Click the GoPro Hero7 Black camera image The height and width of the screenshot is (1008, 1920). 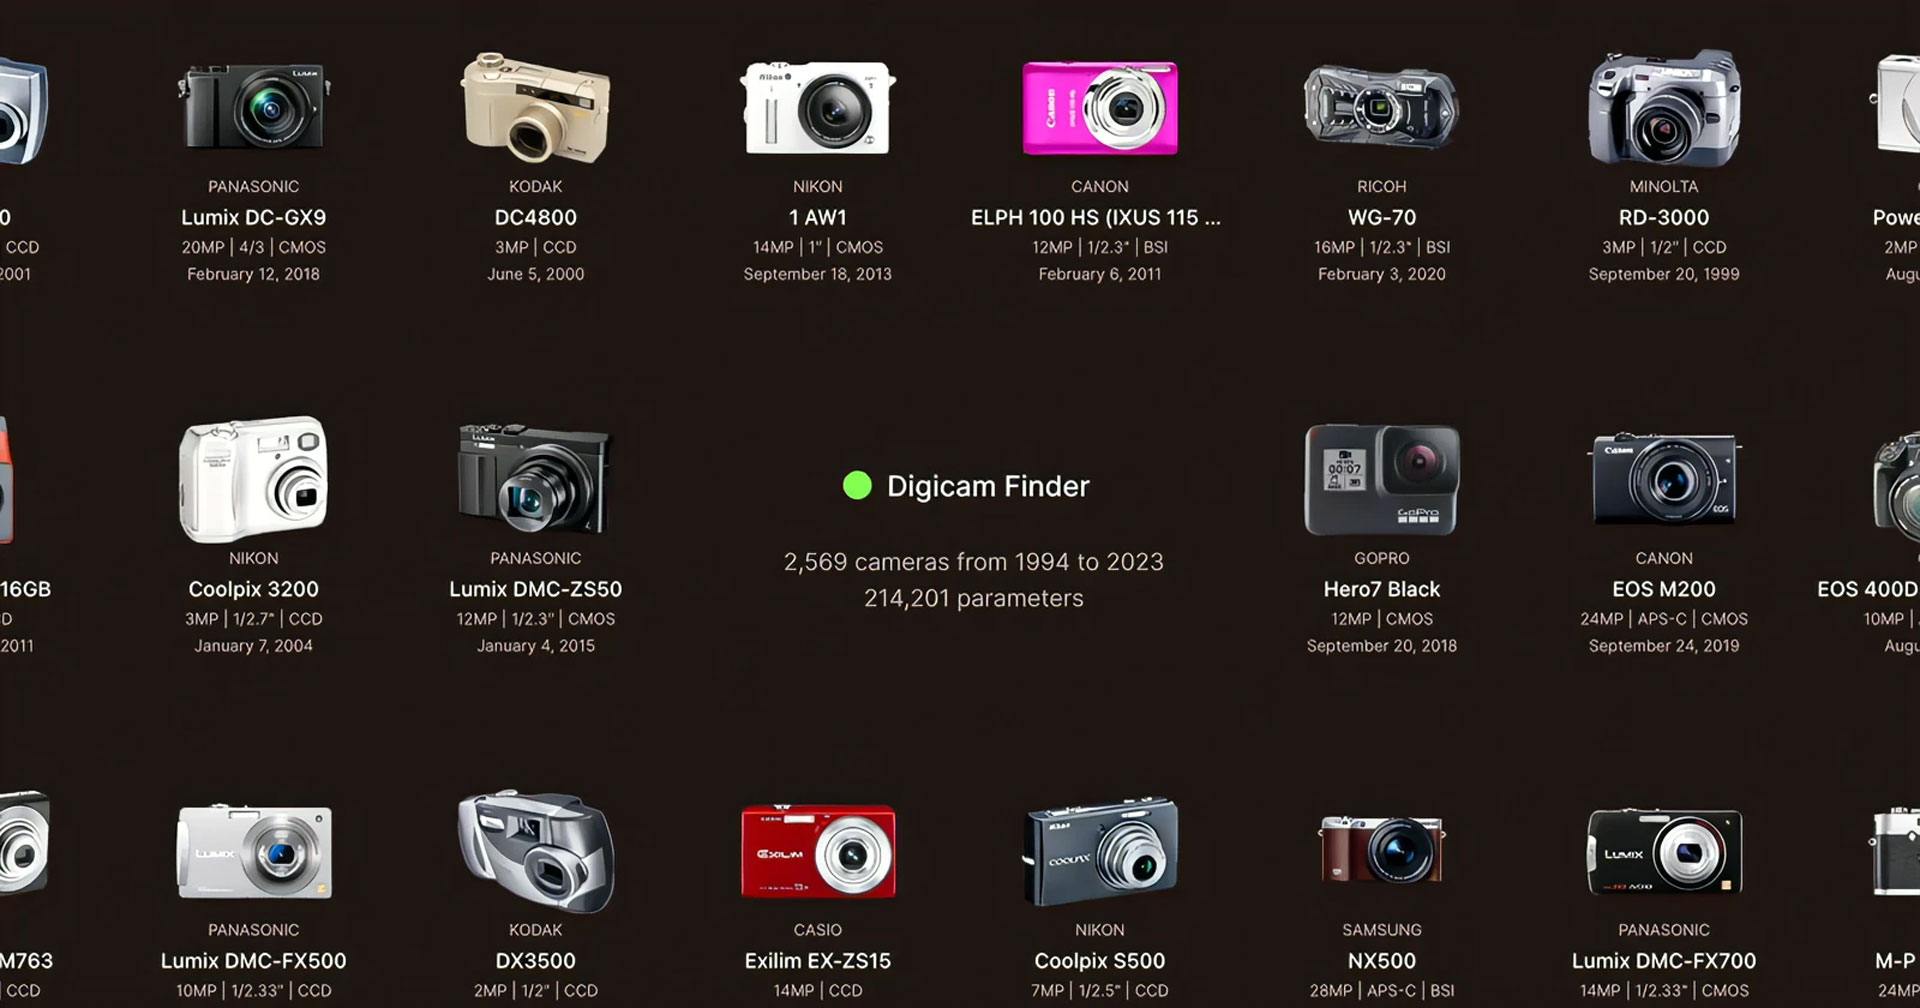(1382, 480)
